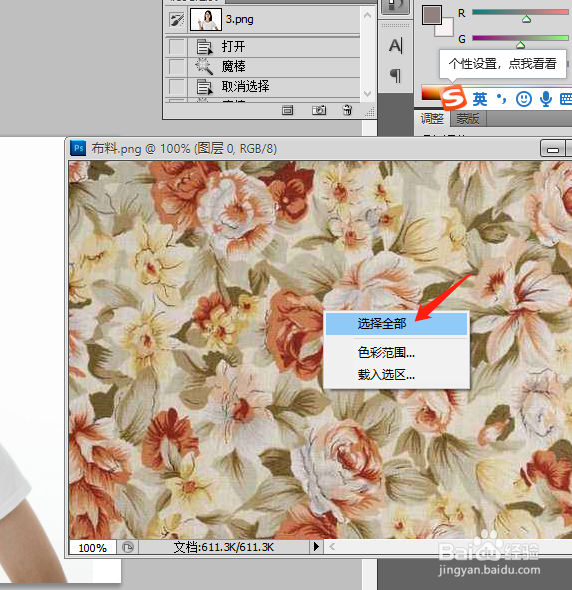572x590 pixels.
Task: Click the 个性设置,点我看看 tooltip
Action: point(502,64)
